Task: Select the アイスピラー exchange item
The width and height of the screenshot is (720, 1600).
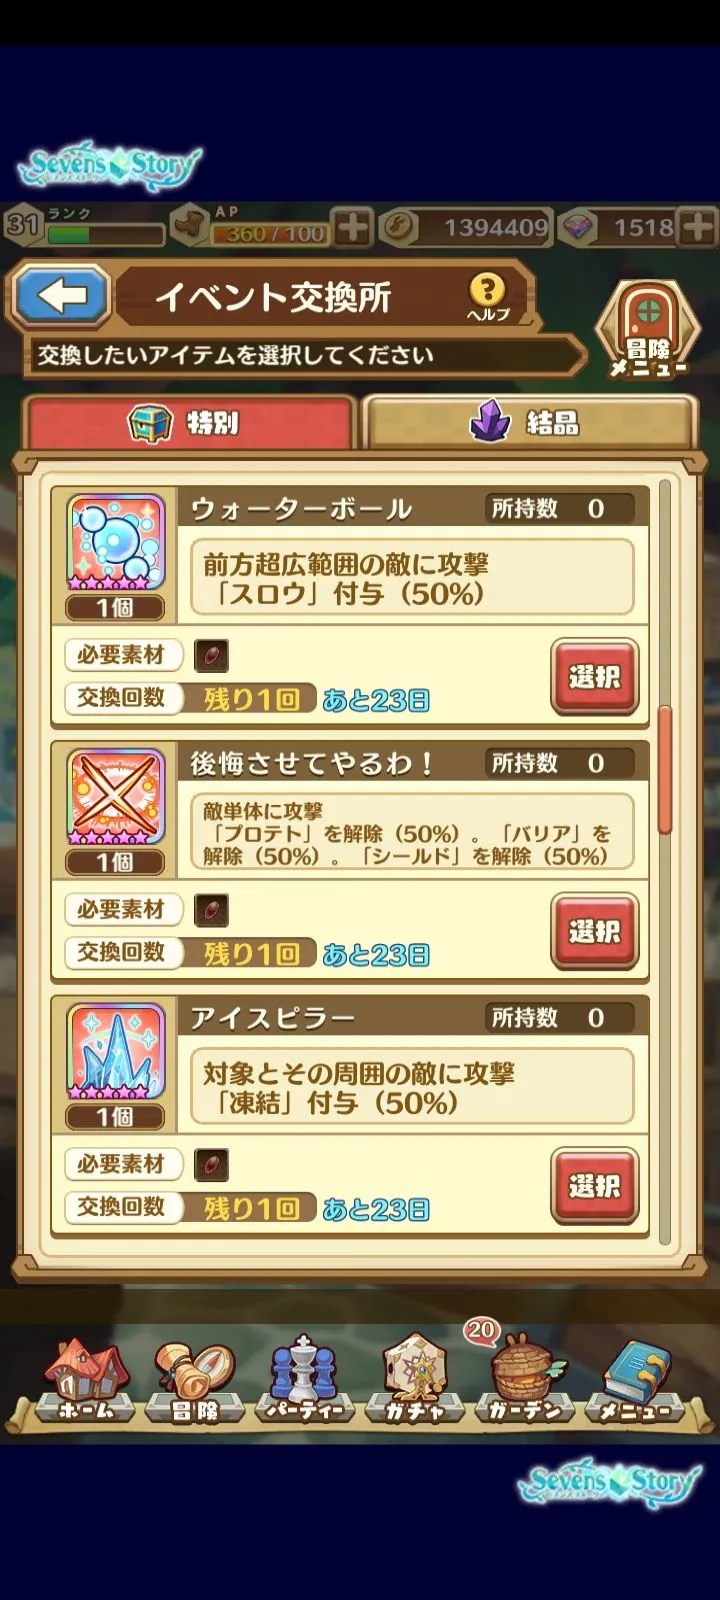Action: click(x=594, y=1187)
